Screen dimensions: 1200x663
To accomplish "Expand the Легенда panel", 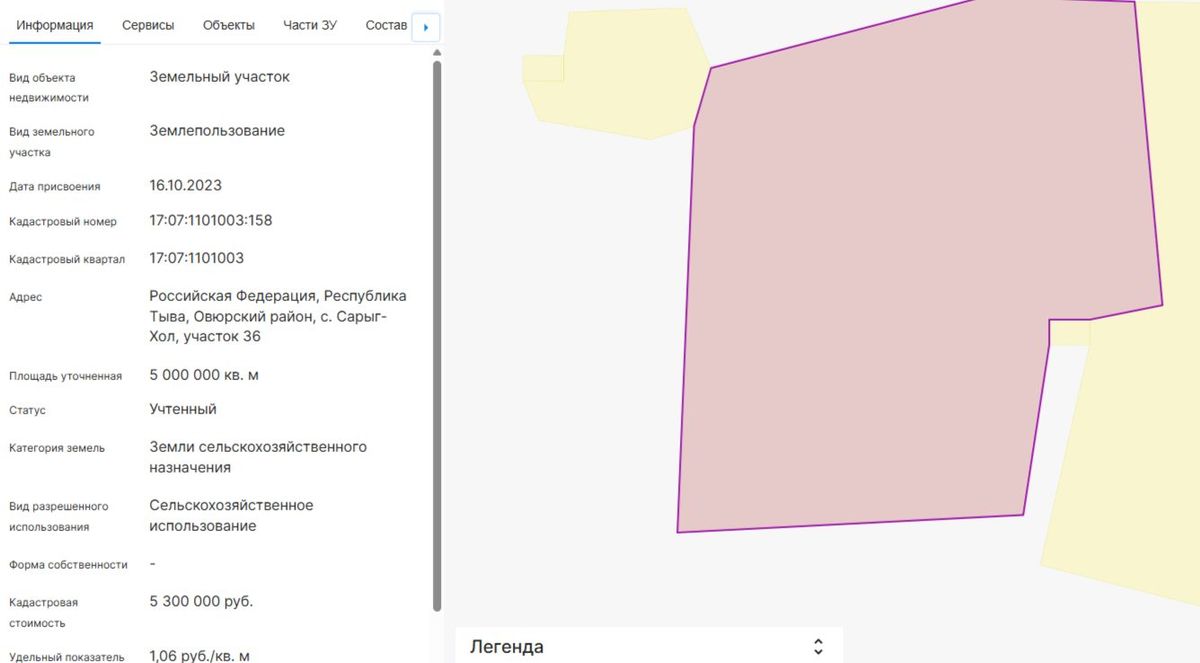I will (818, 646).
